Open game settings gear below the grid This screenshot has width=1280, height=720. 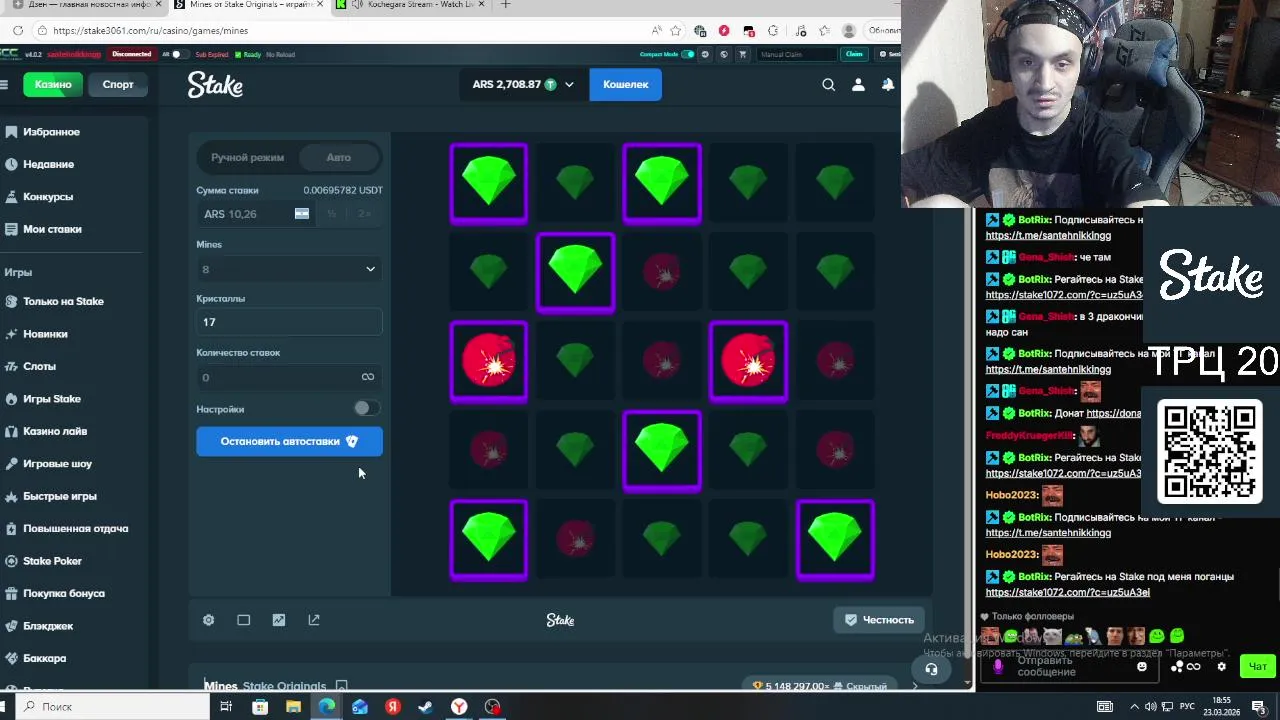(x=208, y=620)
